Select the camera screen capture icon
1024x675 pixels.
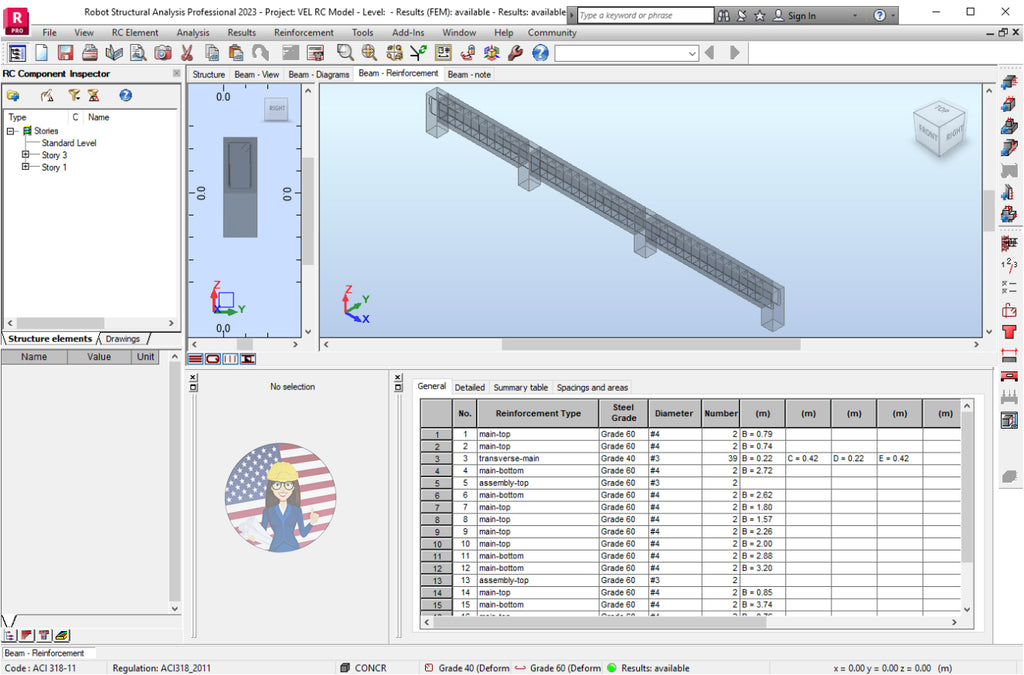tap(161, 53)
